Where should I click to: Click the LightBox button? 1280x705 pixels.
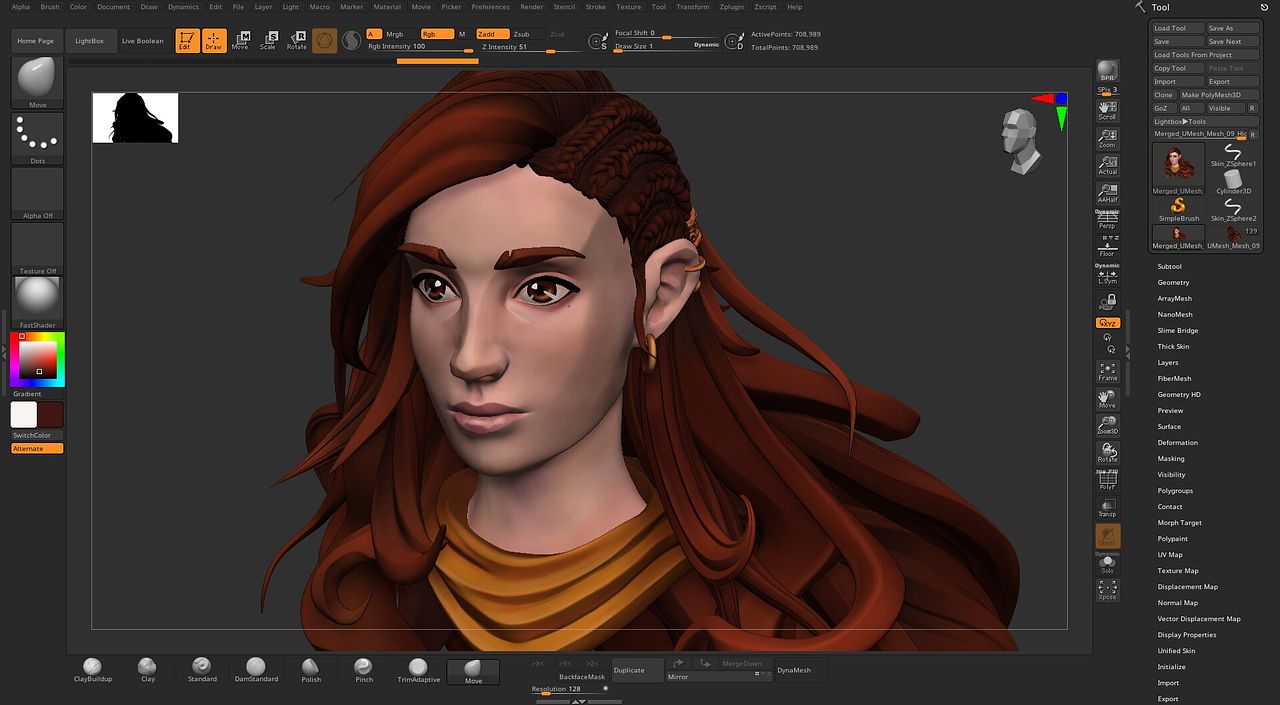(89, 41)
